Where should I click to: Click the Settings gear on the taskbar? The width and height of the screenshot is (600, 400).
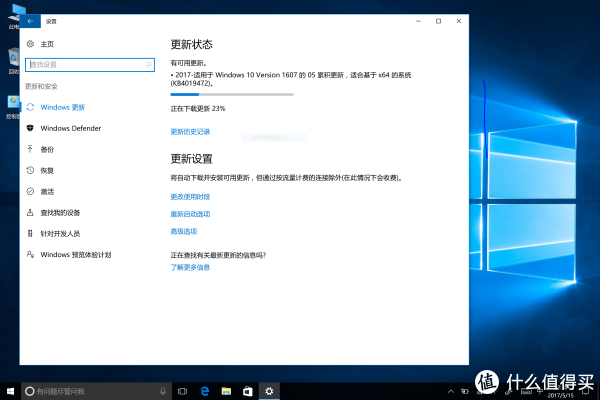(x=269, y=391)
